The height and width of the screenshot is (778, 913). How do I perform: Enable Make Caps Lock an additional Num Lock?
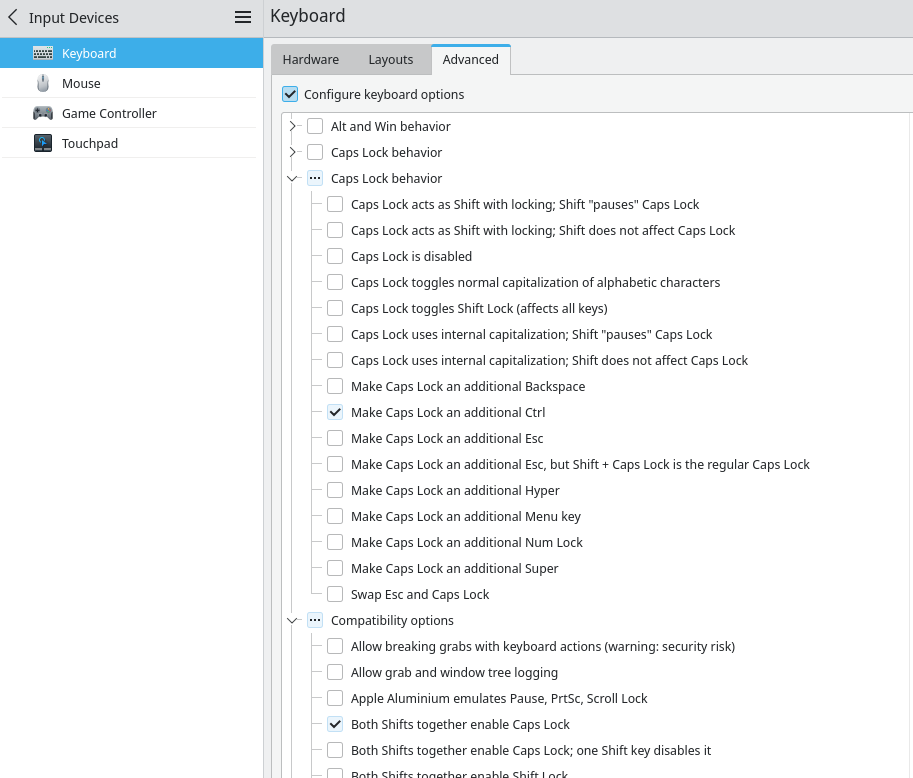coord(335,542)
